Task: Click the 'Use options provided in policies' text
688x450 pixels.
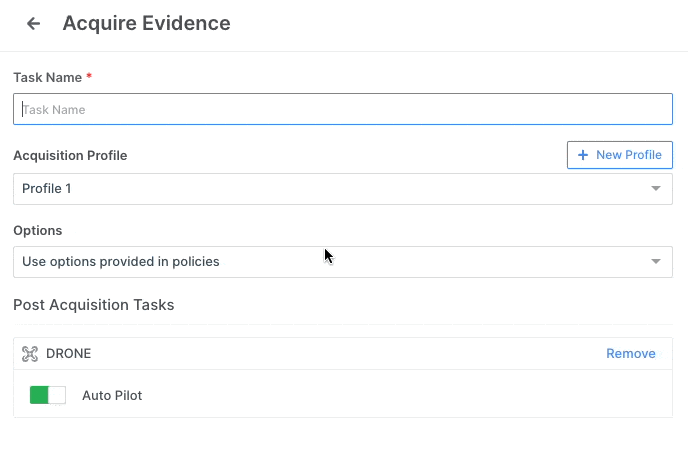Action: (x=121, y=262)
